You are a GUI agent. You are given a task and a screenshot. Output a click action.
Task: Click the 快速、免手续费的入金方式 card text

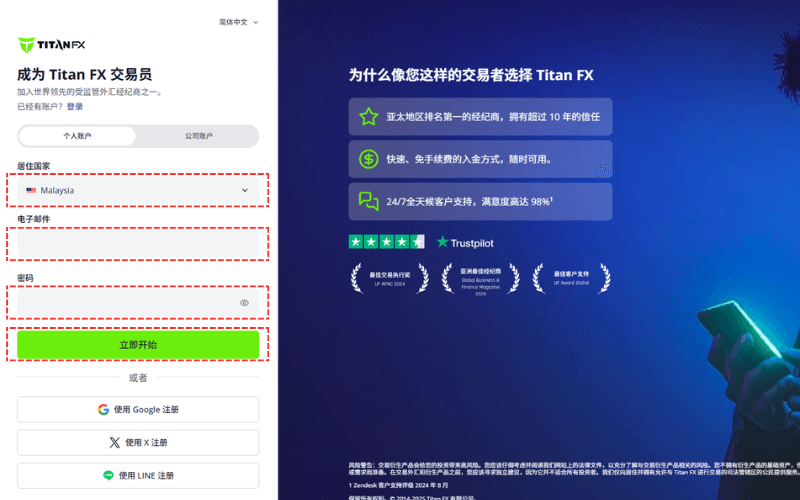(x=470, y=159)
